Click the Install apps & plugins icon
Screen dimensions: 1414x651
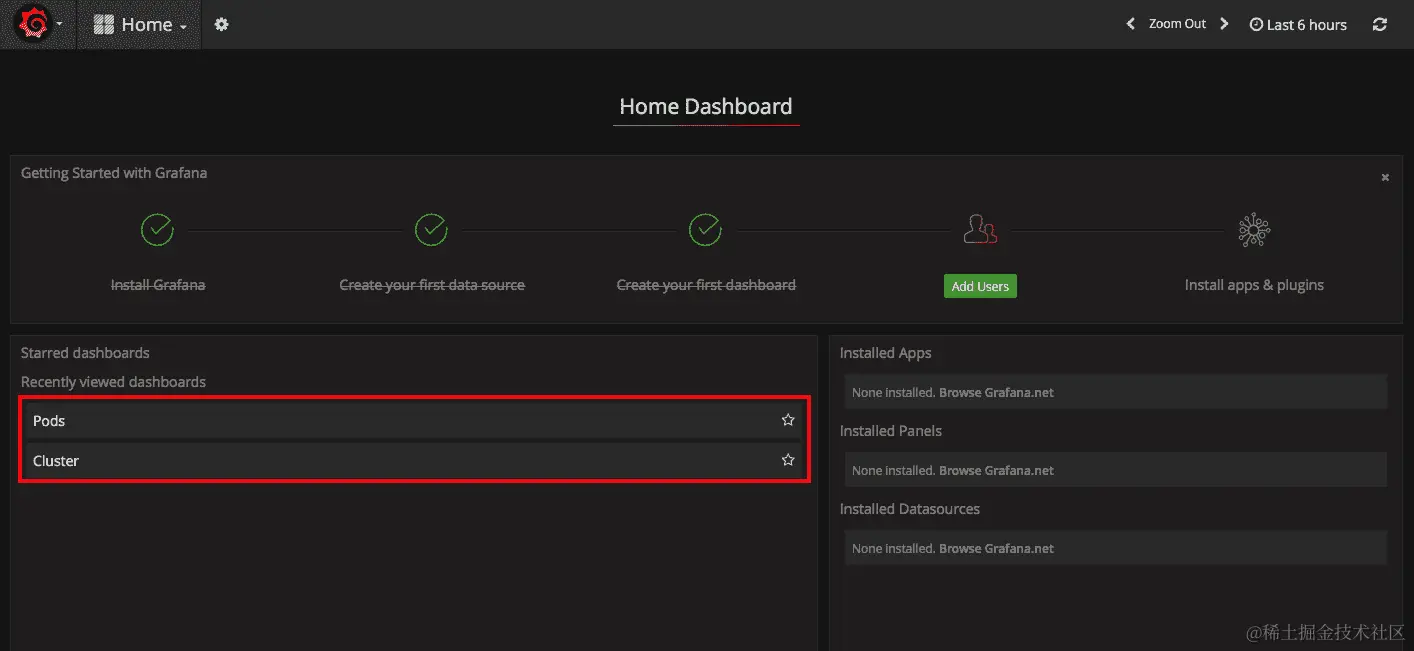pyautogui.click(x=1254, y=230)
